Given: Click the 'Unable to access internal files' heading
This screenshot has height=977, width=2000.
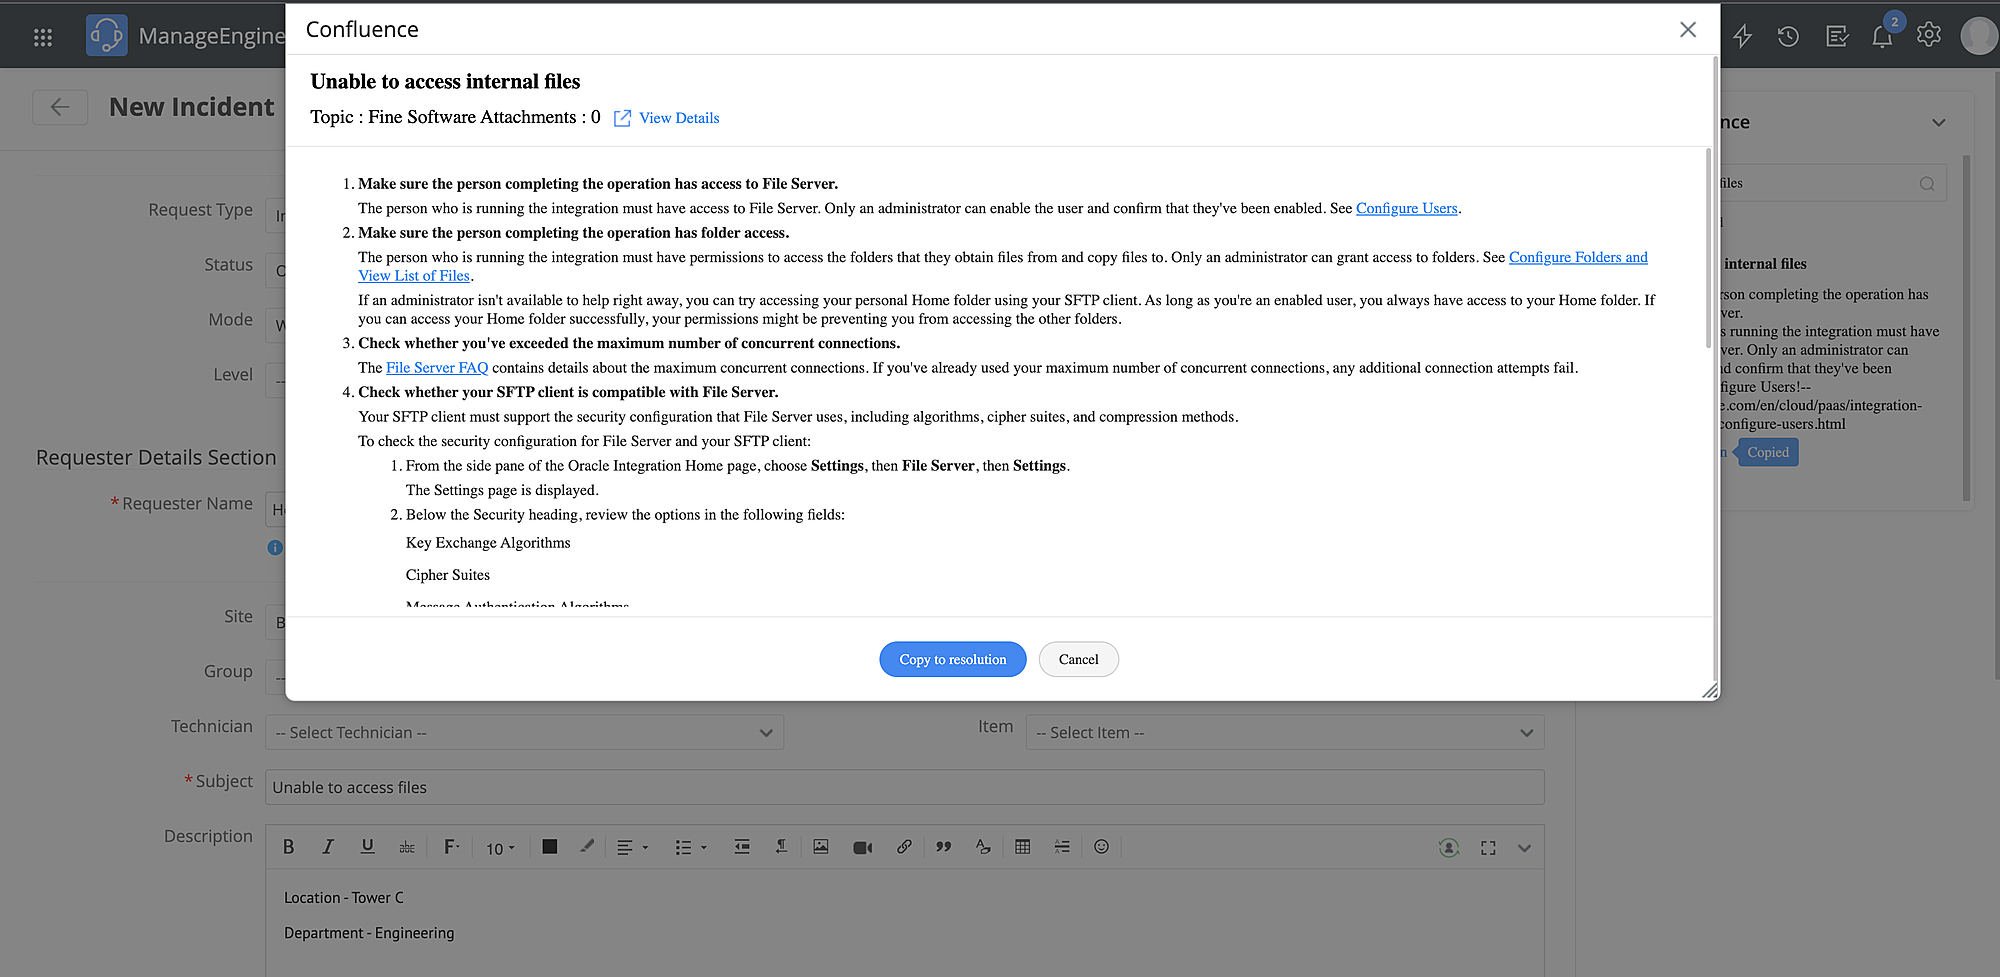Looking at the screenshot, I should pyautogui.click(x=445, y=82).
